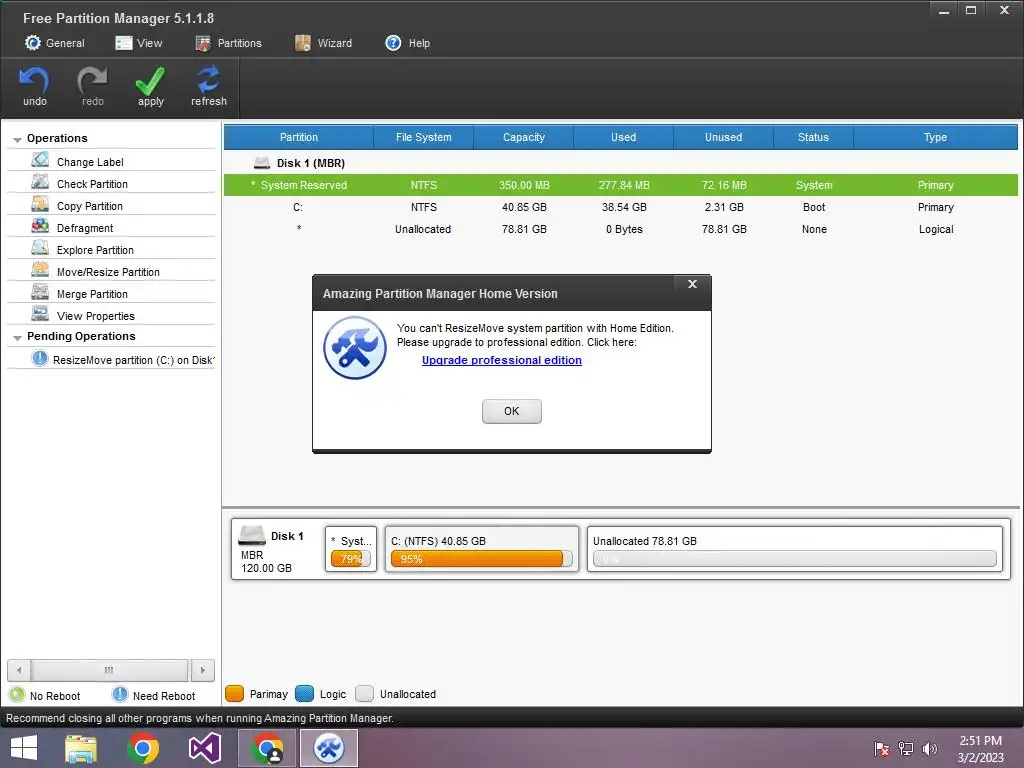Click the Status column header
The width and height of the screenshot is (1024, 768).
(813, 137)
